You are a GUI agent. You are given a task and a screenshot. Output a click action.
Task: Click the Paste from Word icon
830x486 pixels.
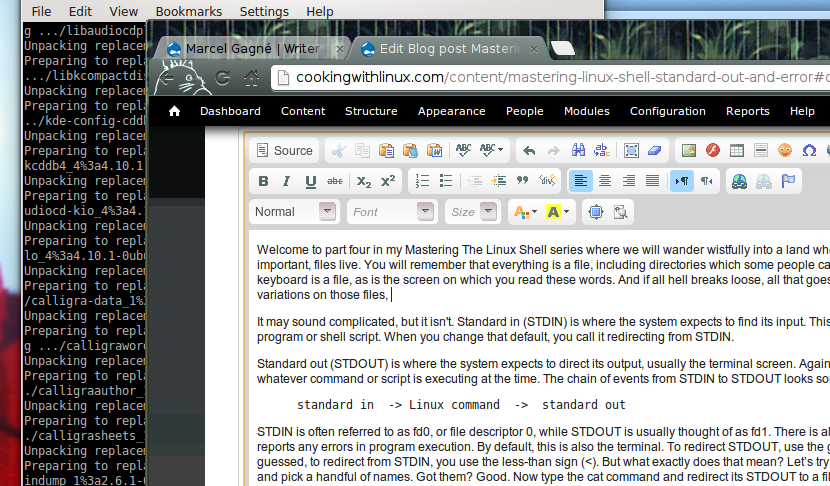(x=435, y=151)
